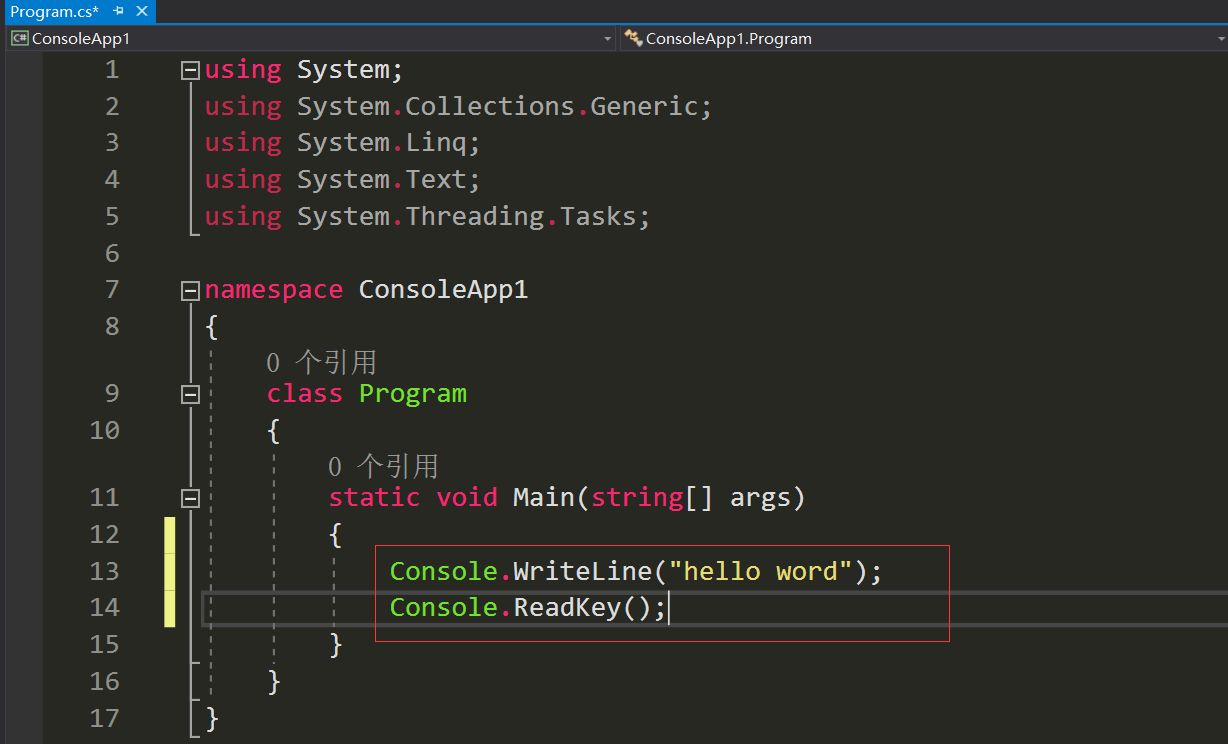This screenshot has width=1228, height=744.
Task: Collapse the class Program block
Action: tap(190, 394)
